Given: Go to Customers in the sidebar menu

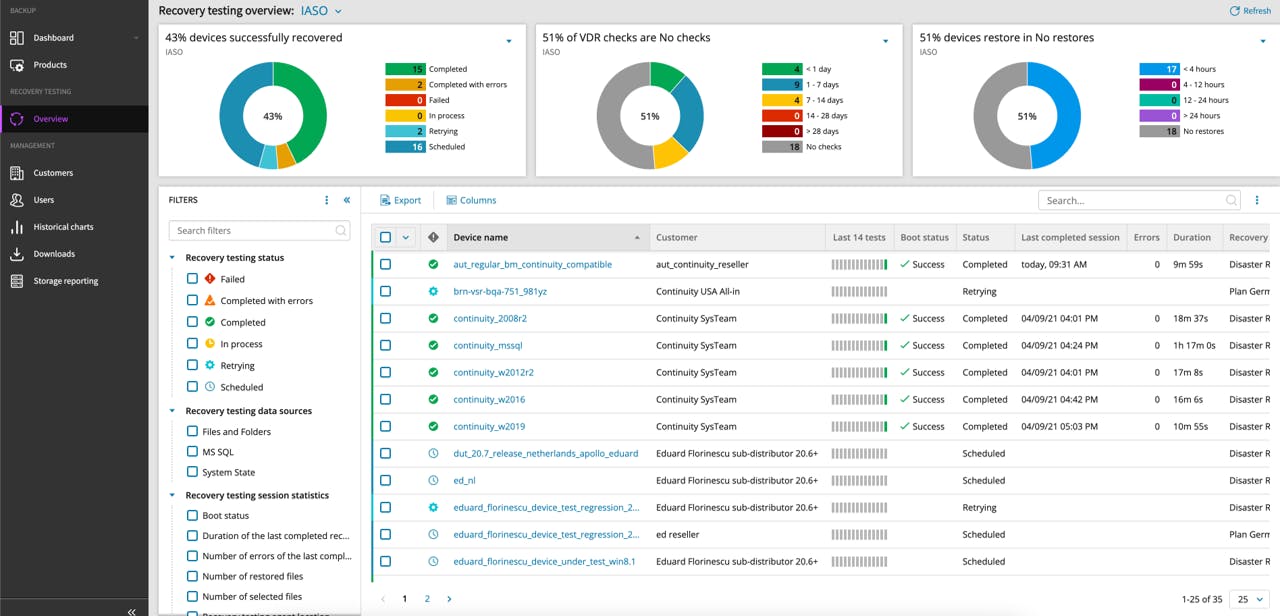Looking at the screenshot, I should 53,173.
